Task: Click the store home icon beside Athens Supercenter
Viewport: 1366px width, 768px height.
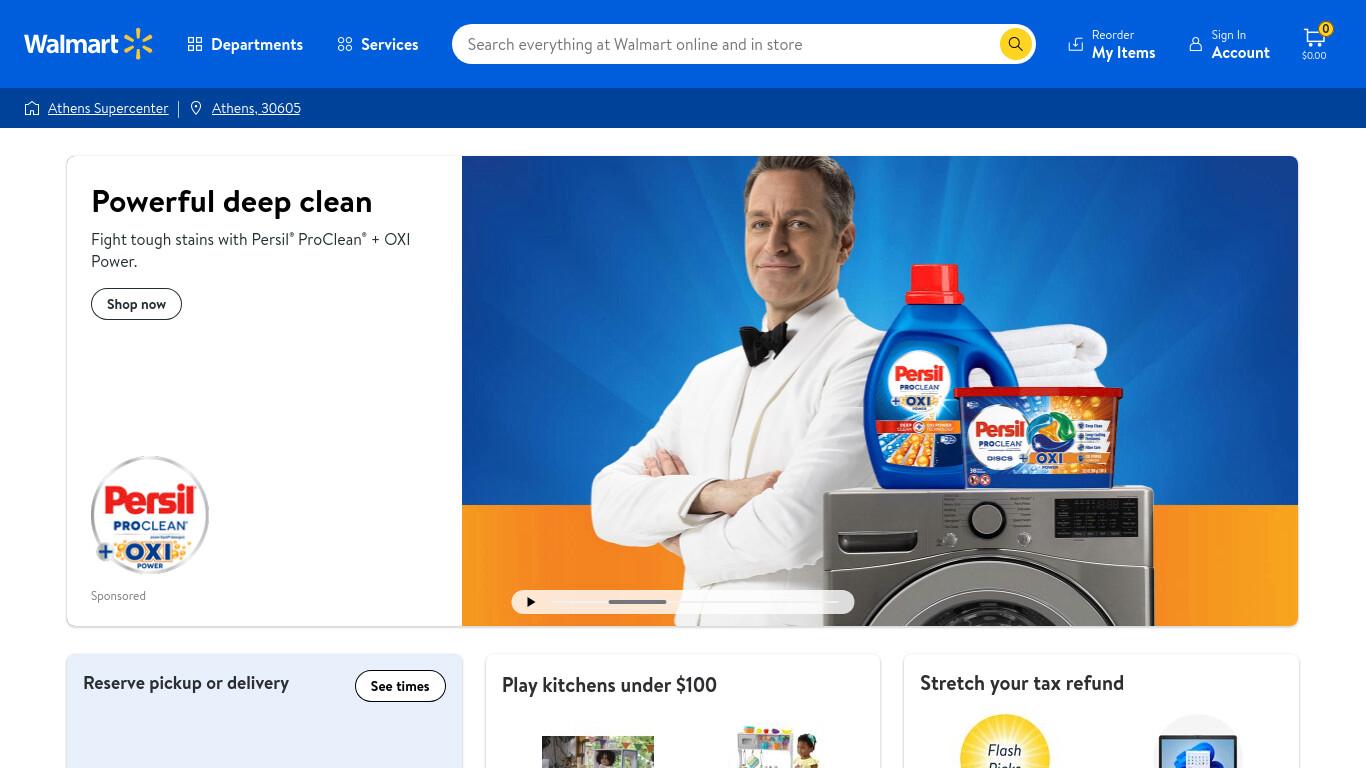Action: 32,108
